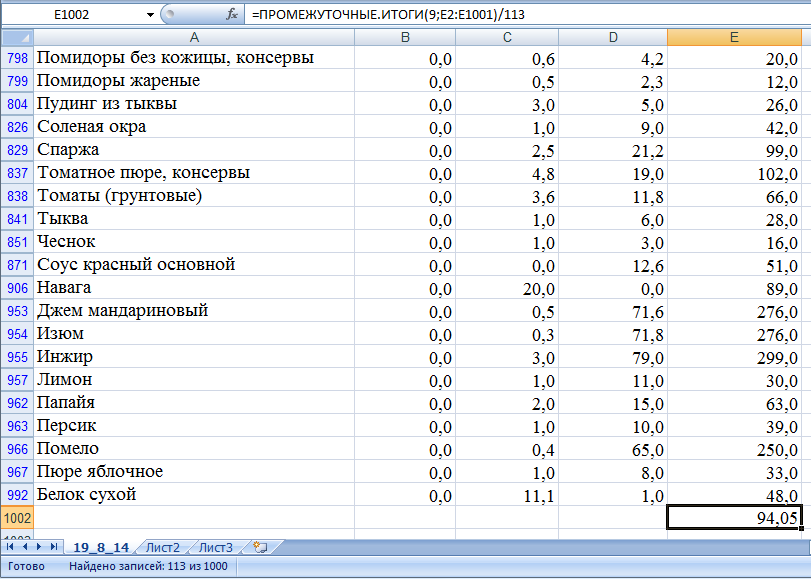This screenshot has height=579, width=811.
Task: Click cell 'Томатное пюре, консервы'
Action: coord(194,172)
